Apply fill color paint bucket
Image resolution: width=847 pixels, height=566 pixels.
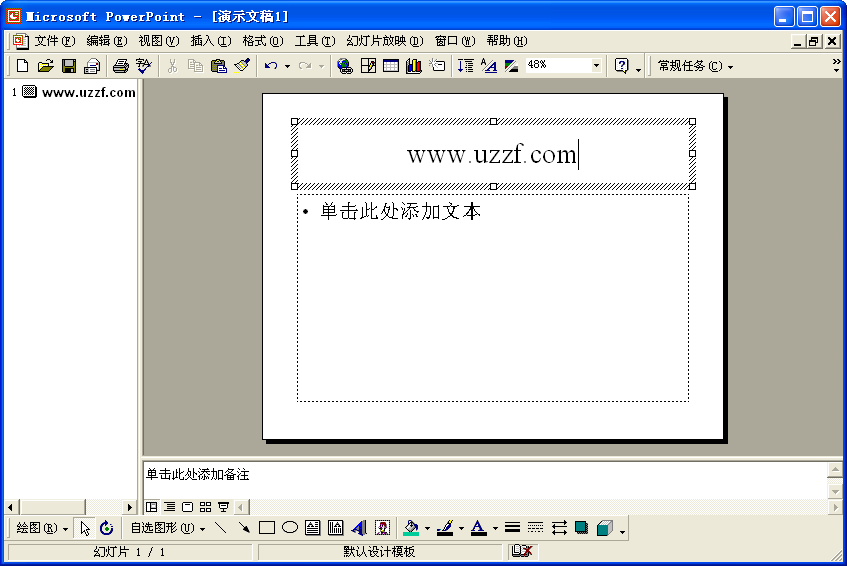[411, 528]
